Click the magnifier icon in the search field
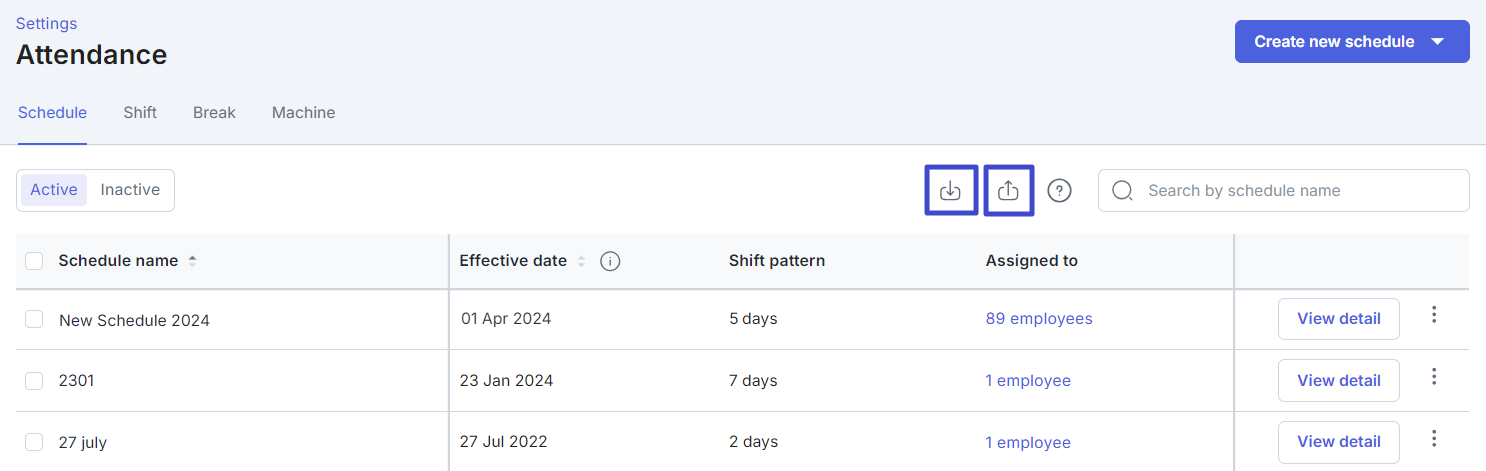This screenshot has height=471, width=1486. (1122, 190)
